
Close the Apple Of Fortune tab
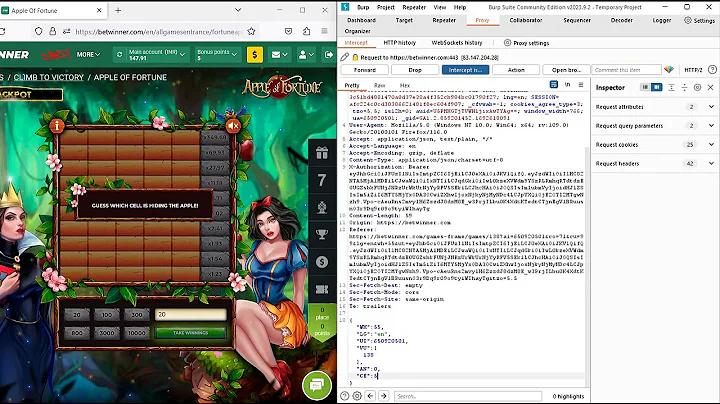99,10
